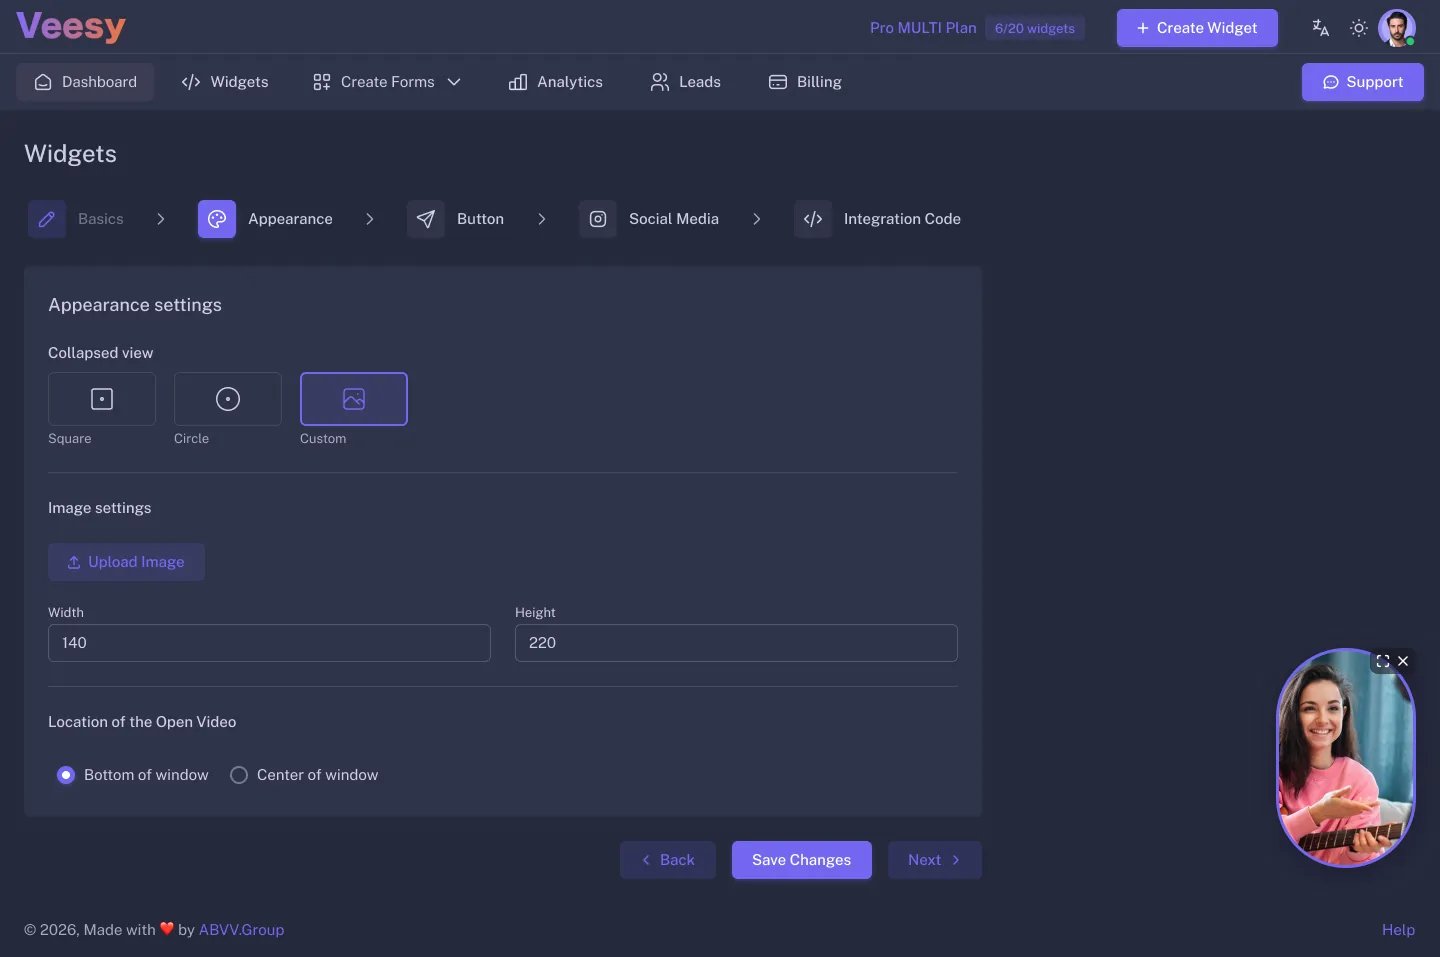Open the user avatar profile menu
The height and width of the screenshot is (957, 1440).
[1396, 28]
